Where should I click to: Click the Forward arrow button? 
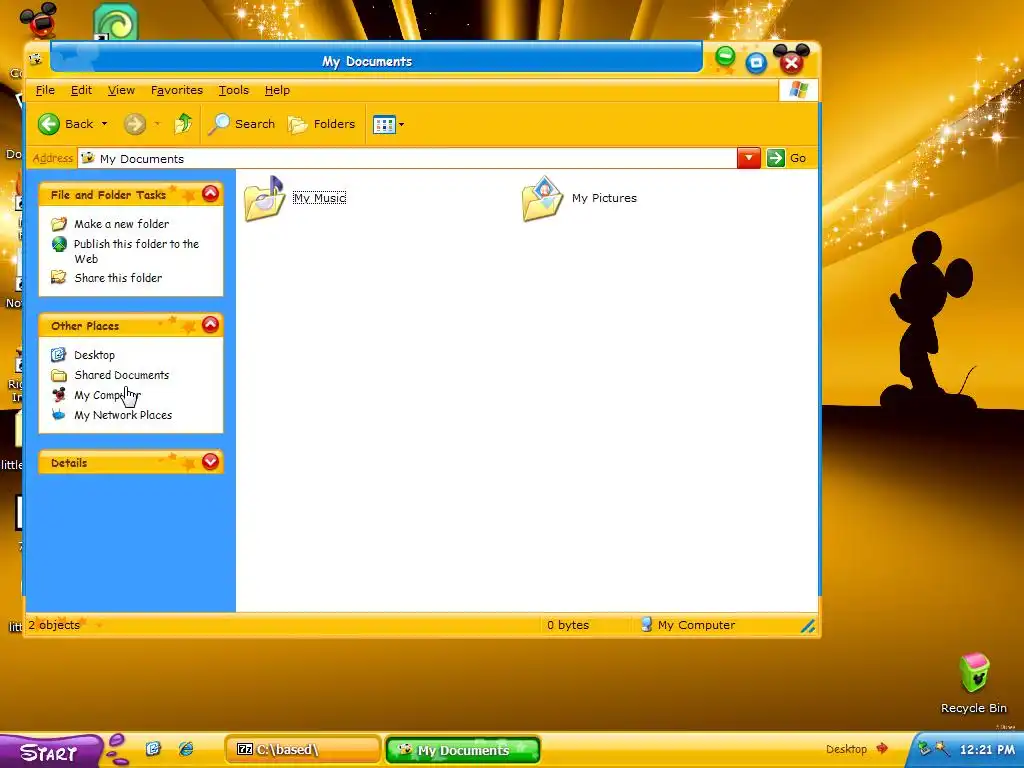[135, 124]
